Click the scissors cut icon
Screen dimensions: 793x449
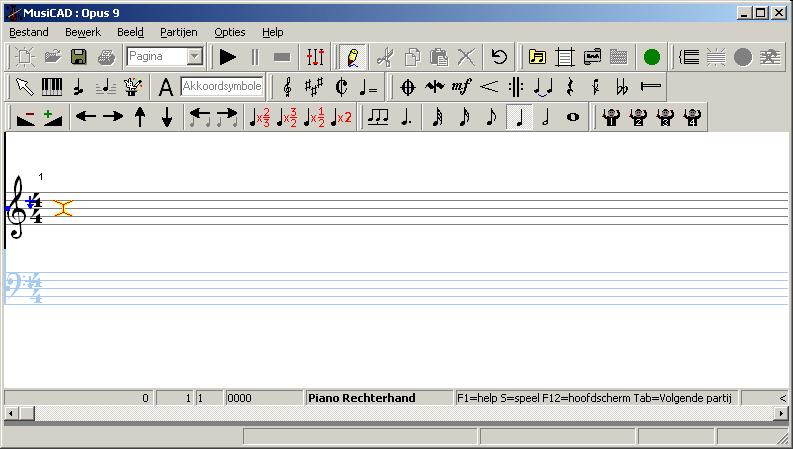tap(385, 57)
